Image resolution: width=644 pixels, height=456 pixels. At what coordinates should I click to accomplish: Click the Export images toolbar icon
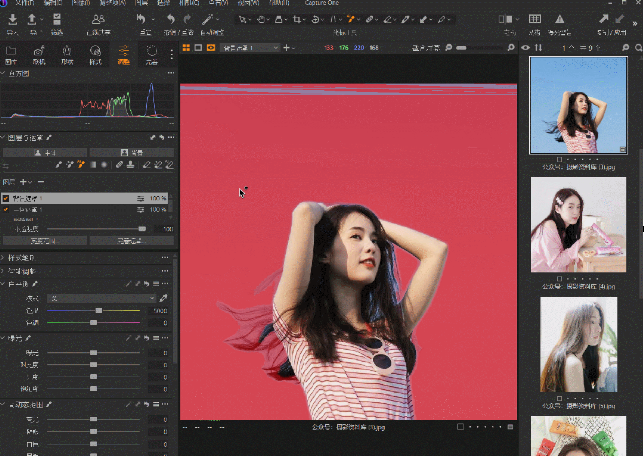point(34,20)
